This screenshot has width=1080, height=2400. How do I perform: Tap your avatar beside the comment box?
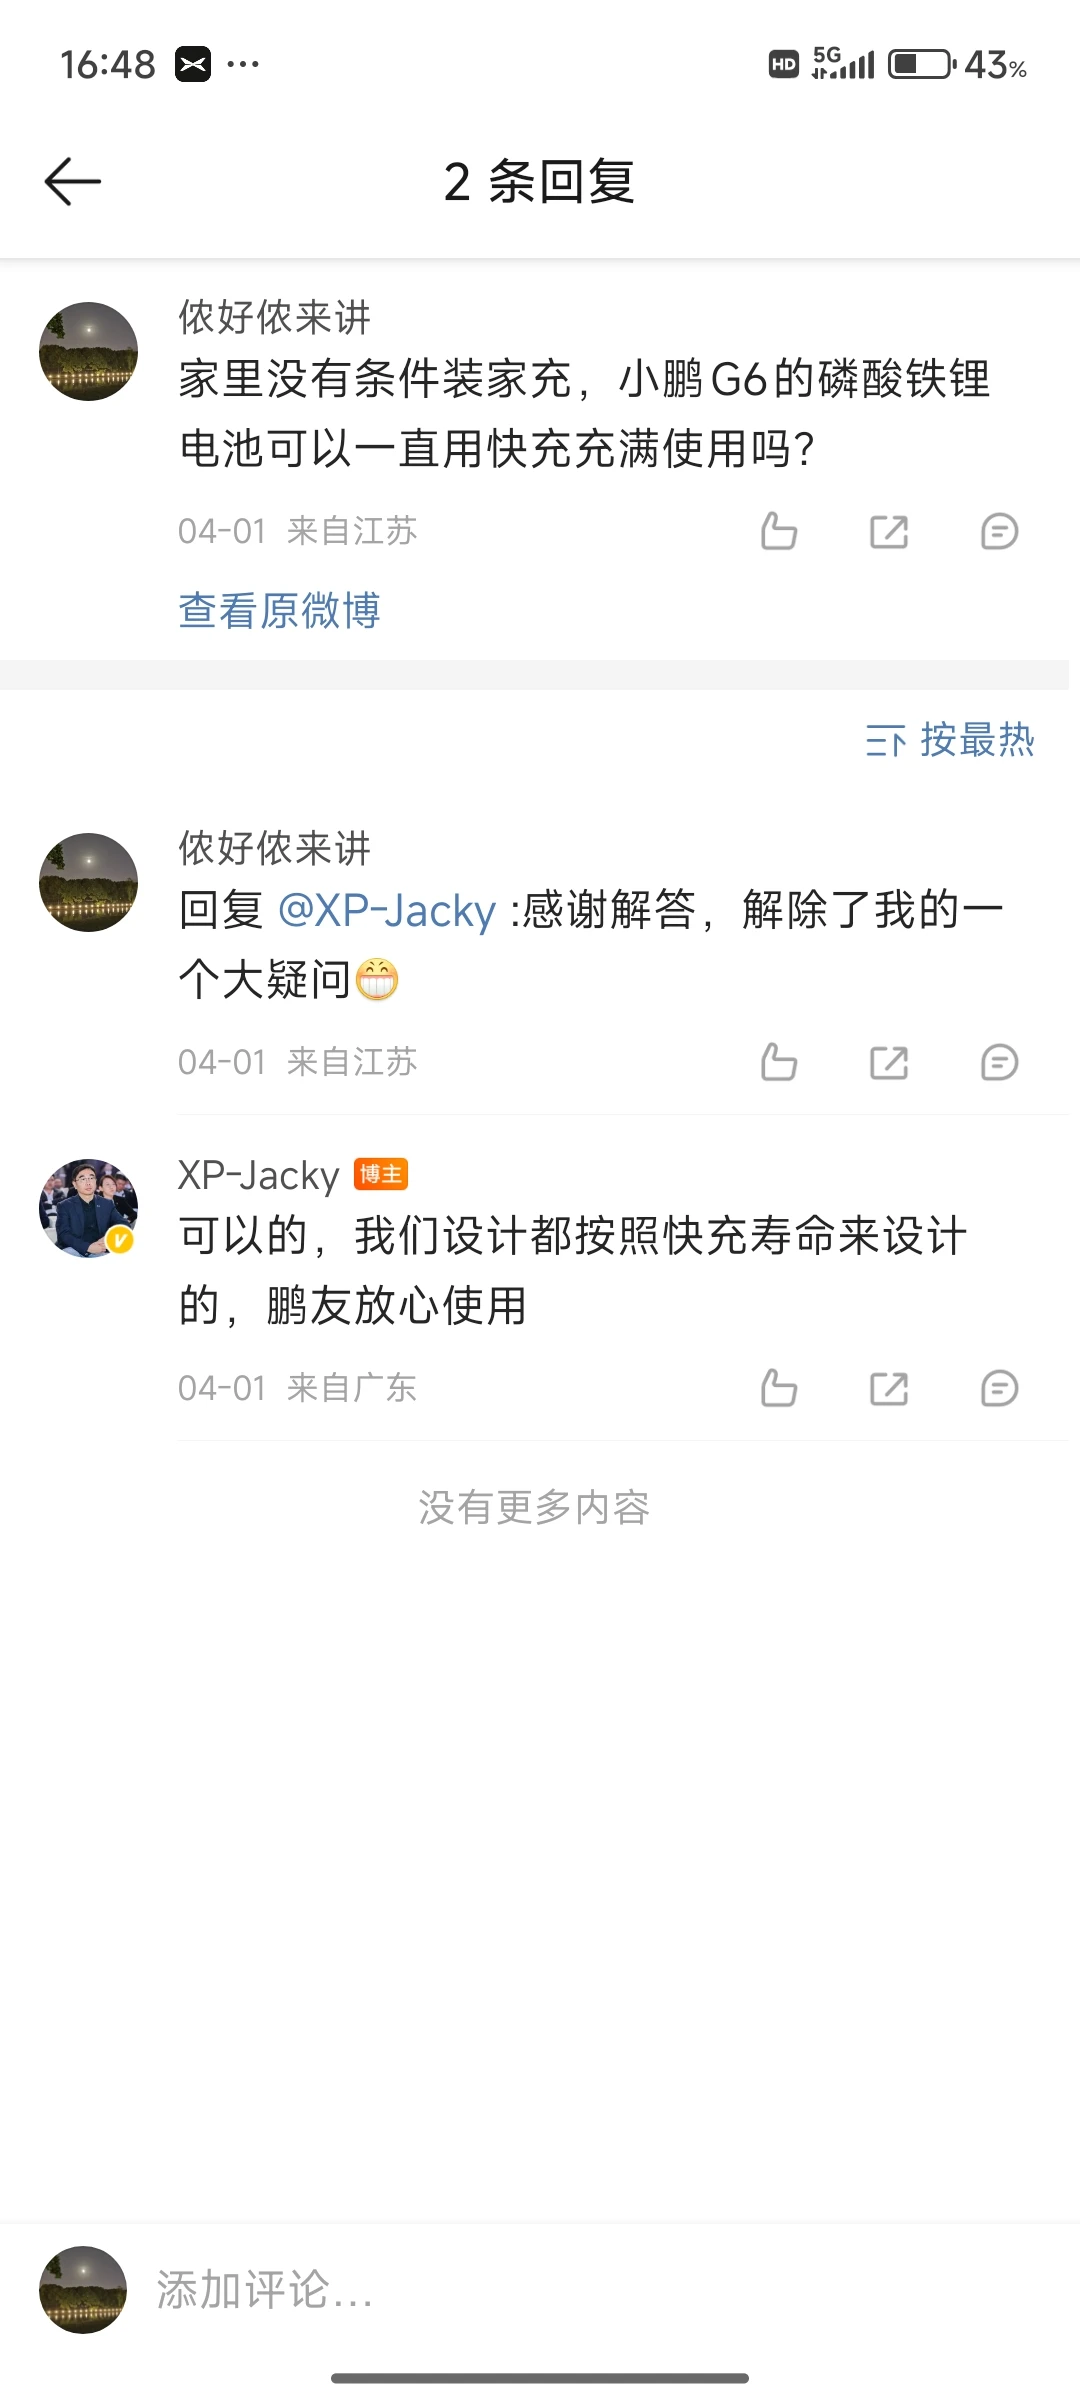tap(83, 2289)
